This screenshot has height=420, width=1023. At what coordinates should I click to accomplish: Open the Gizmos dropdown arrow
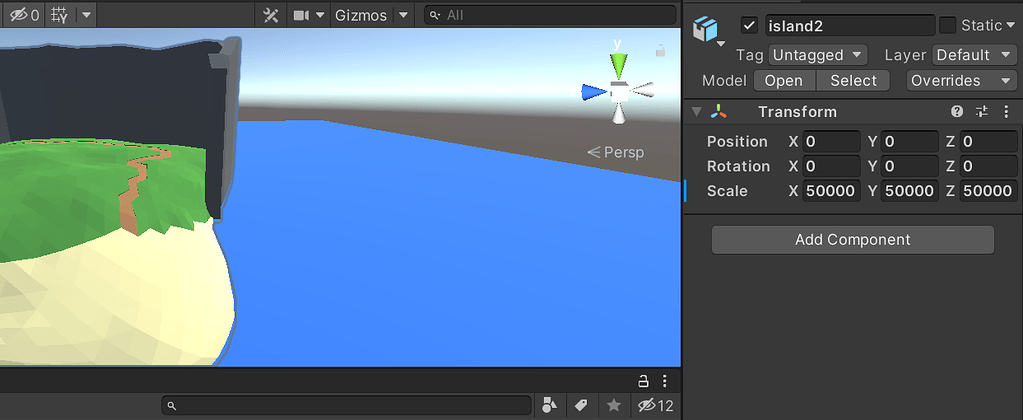pyautogui.click(x=403, y=15)
